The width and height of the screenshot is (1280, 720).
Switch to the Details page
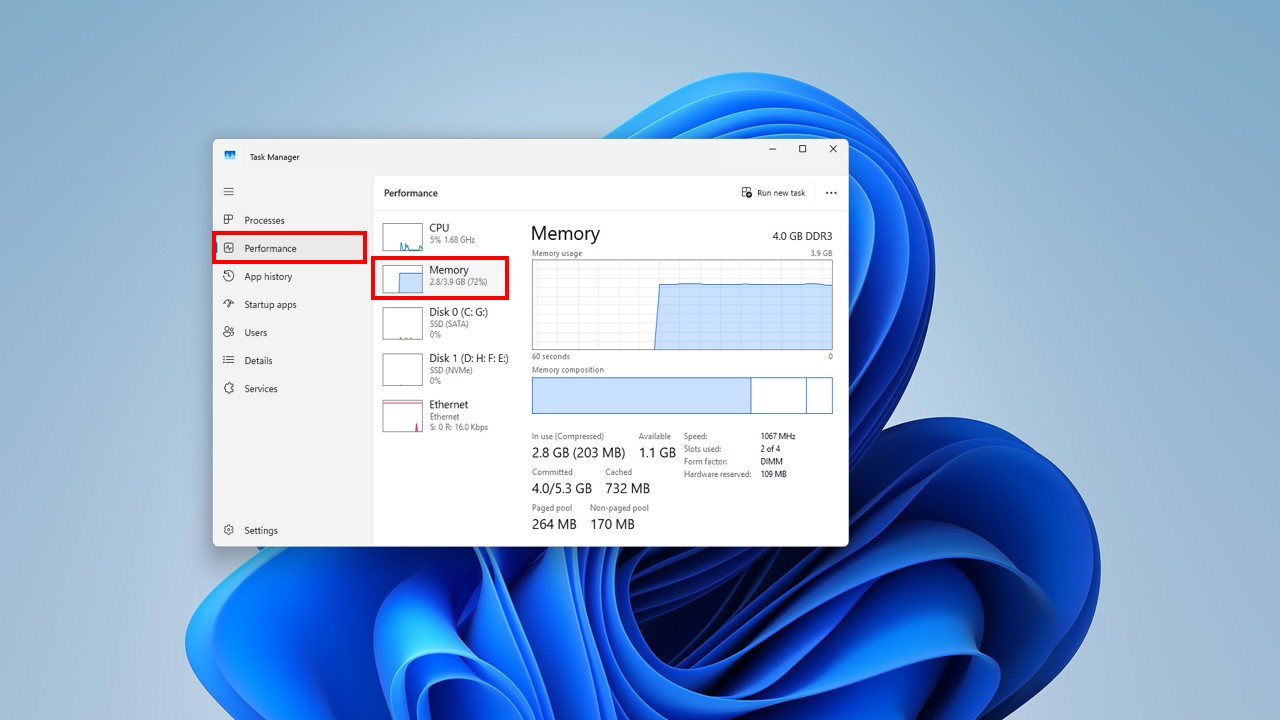(x=257, y=361)
